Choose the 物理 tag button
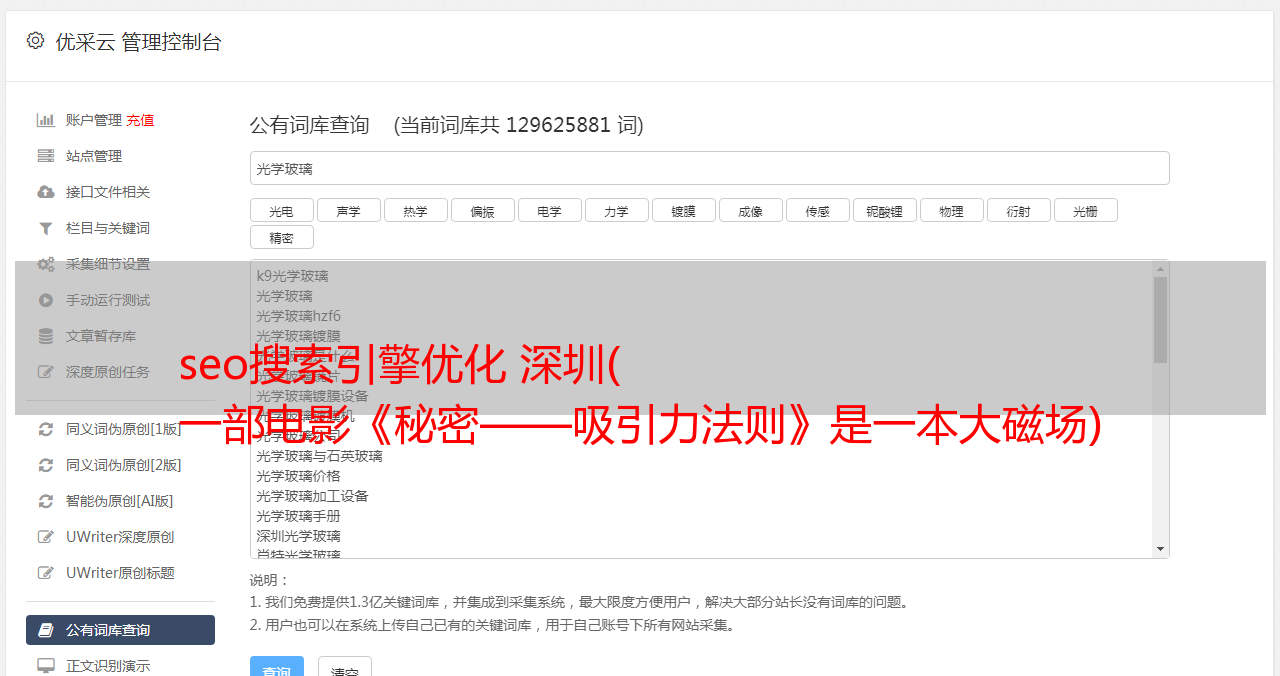This screenshot has height=676, width=1280. coord(951,210)
